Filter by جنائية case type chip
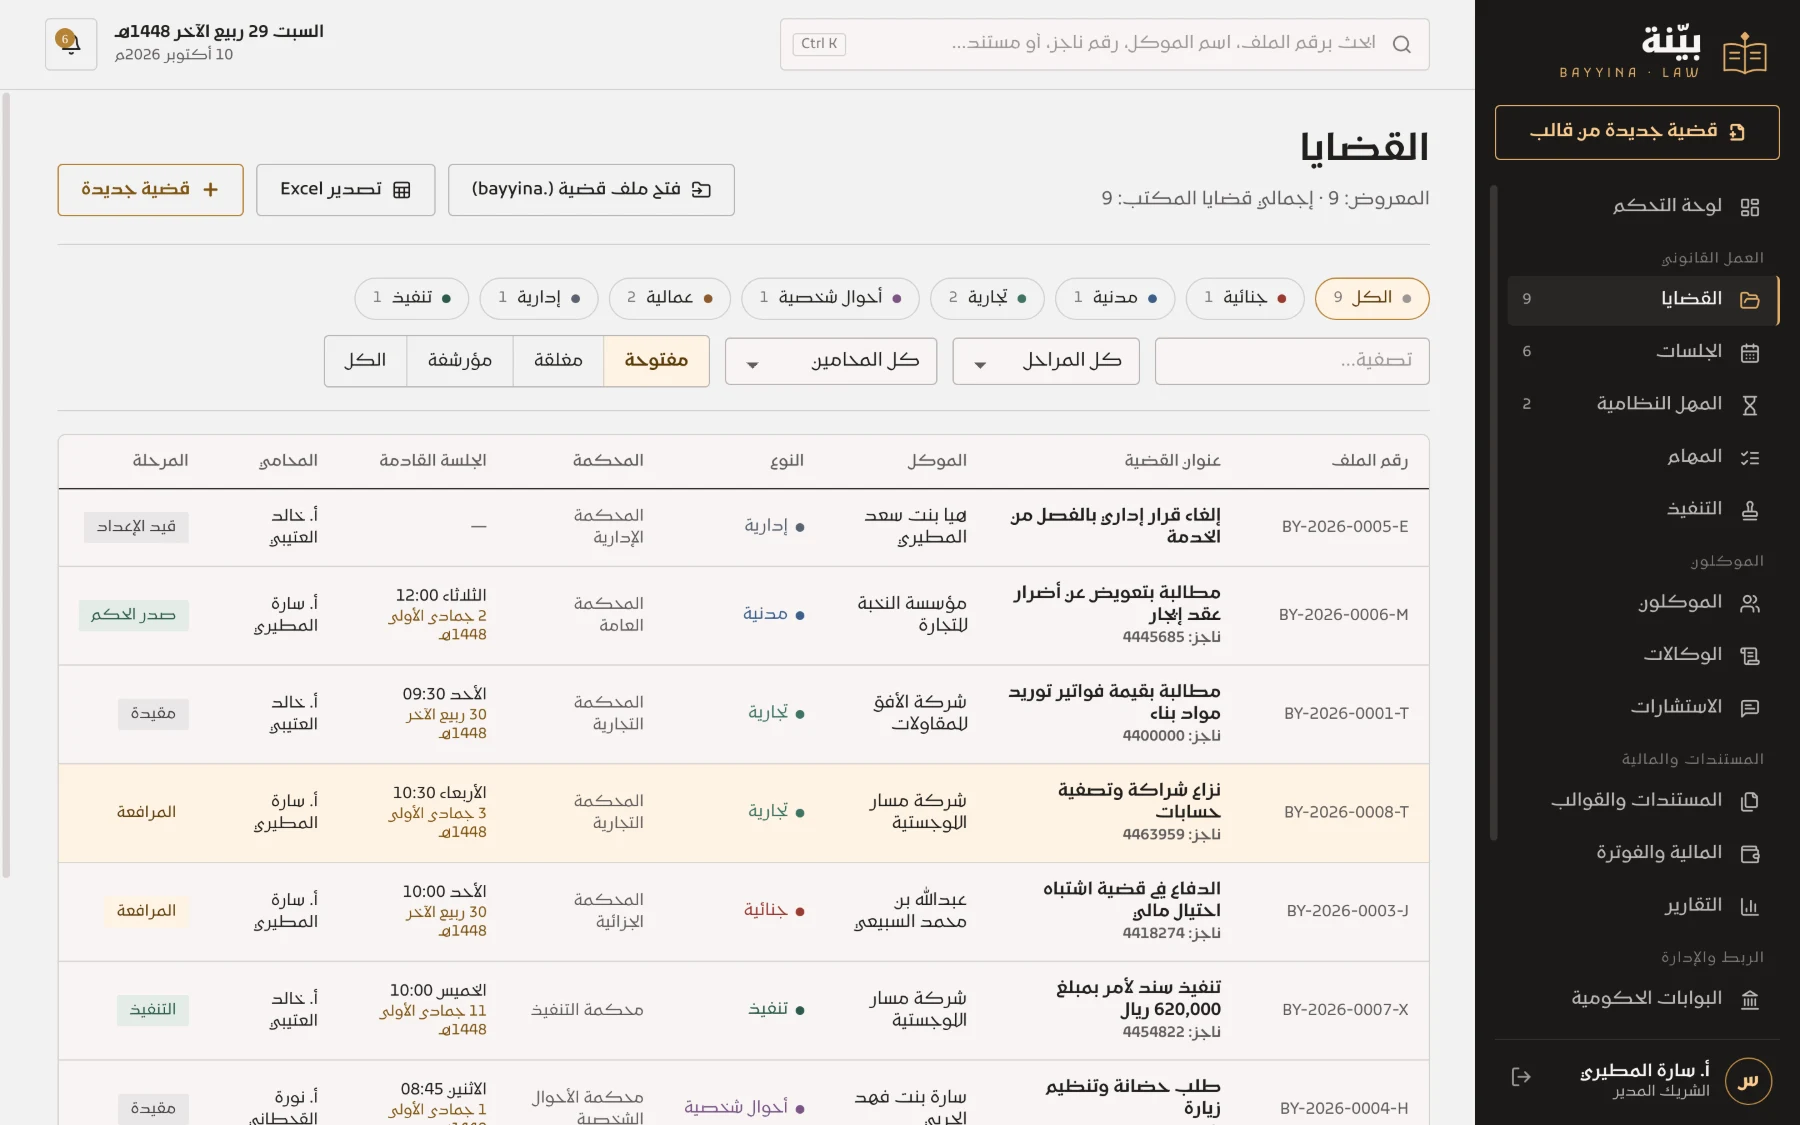1800x1125 pixels. [x=1245, y=298]
